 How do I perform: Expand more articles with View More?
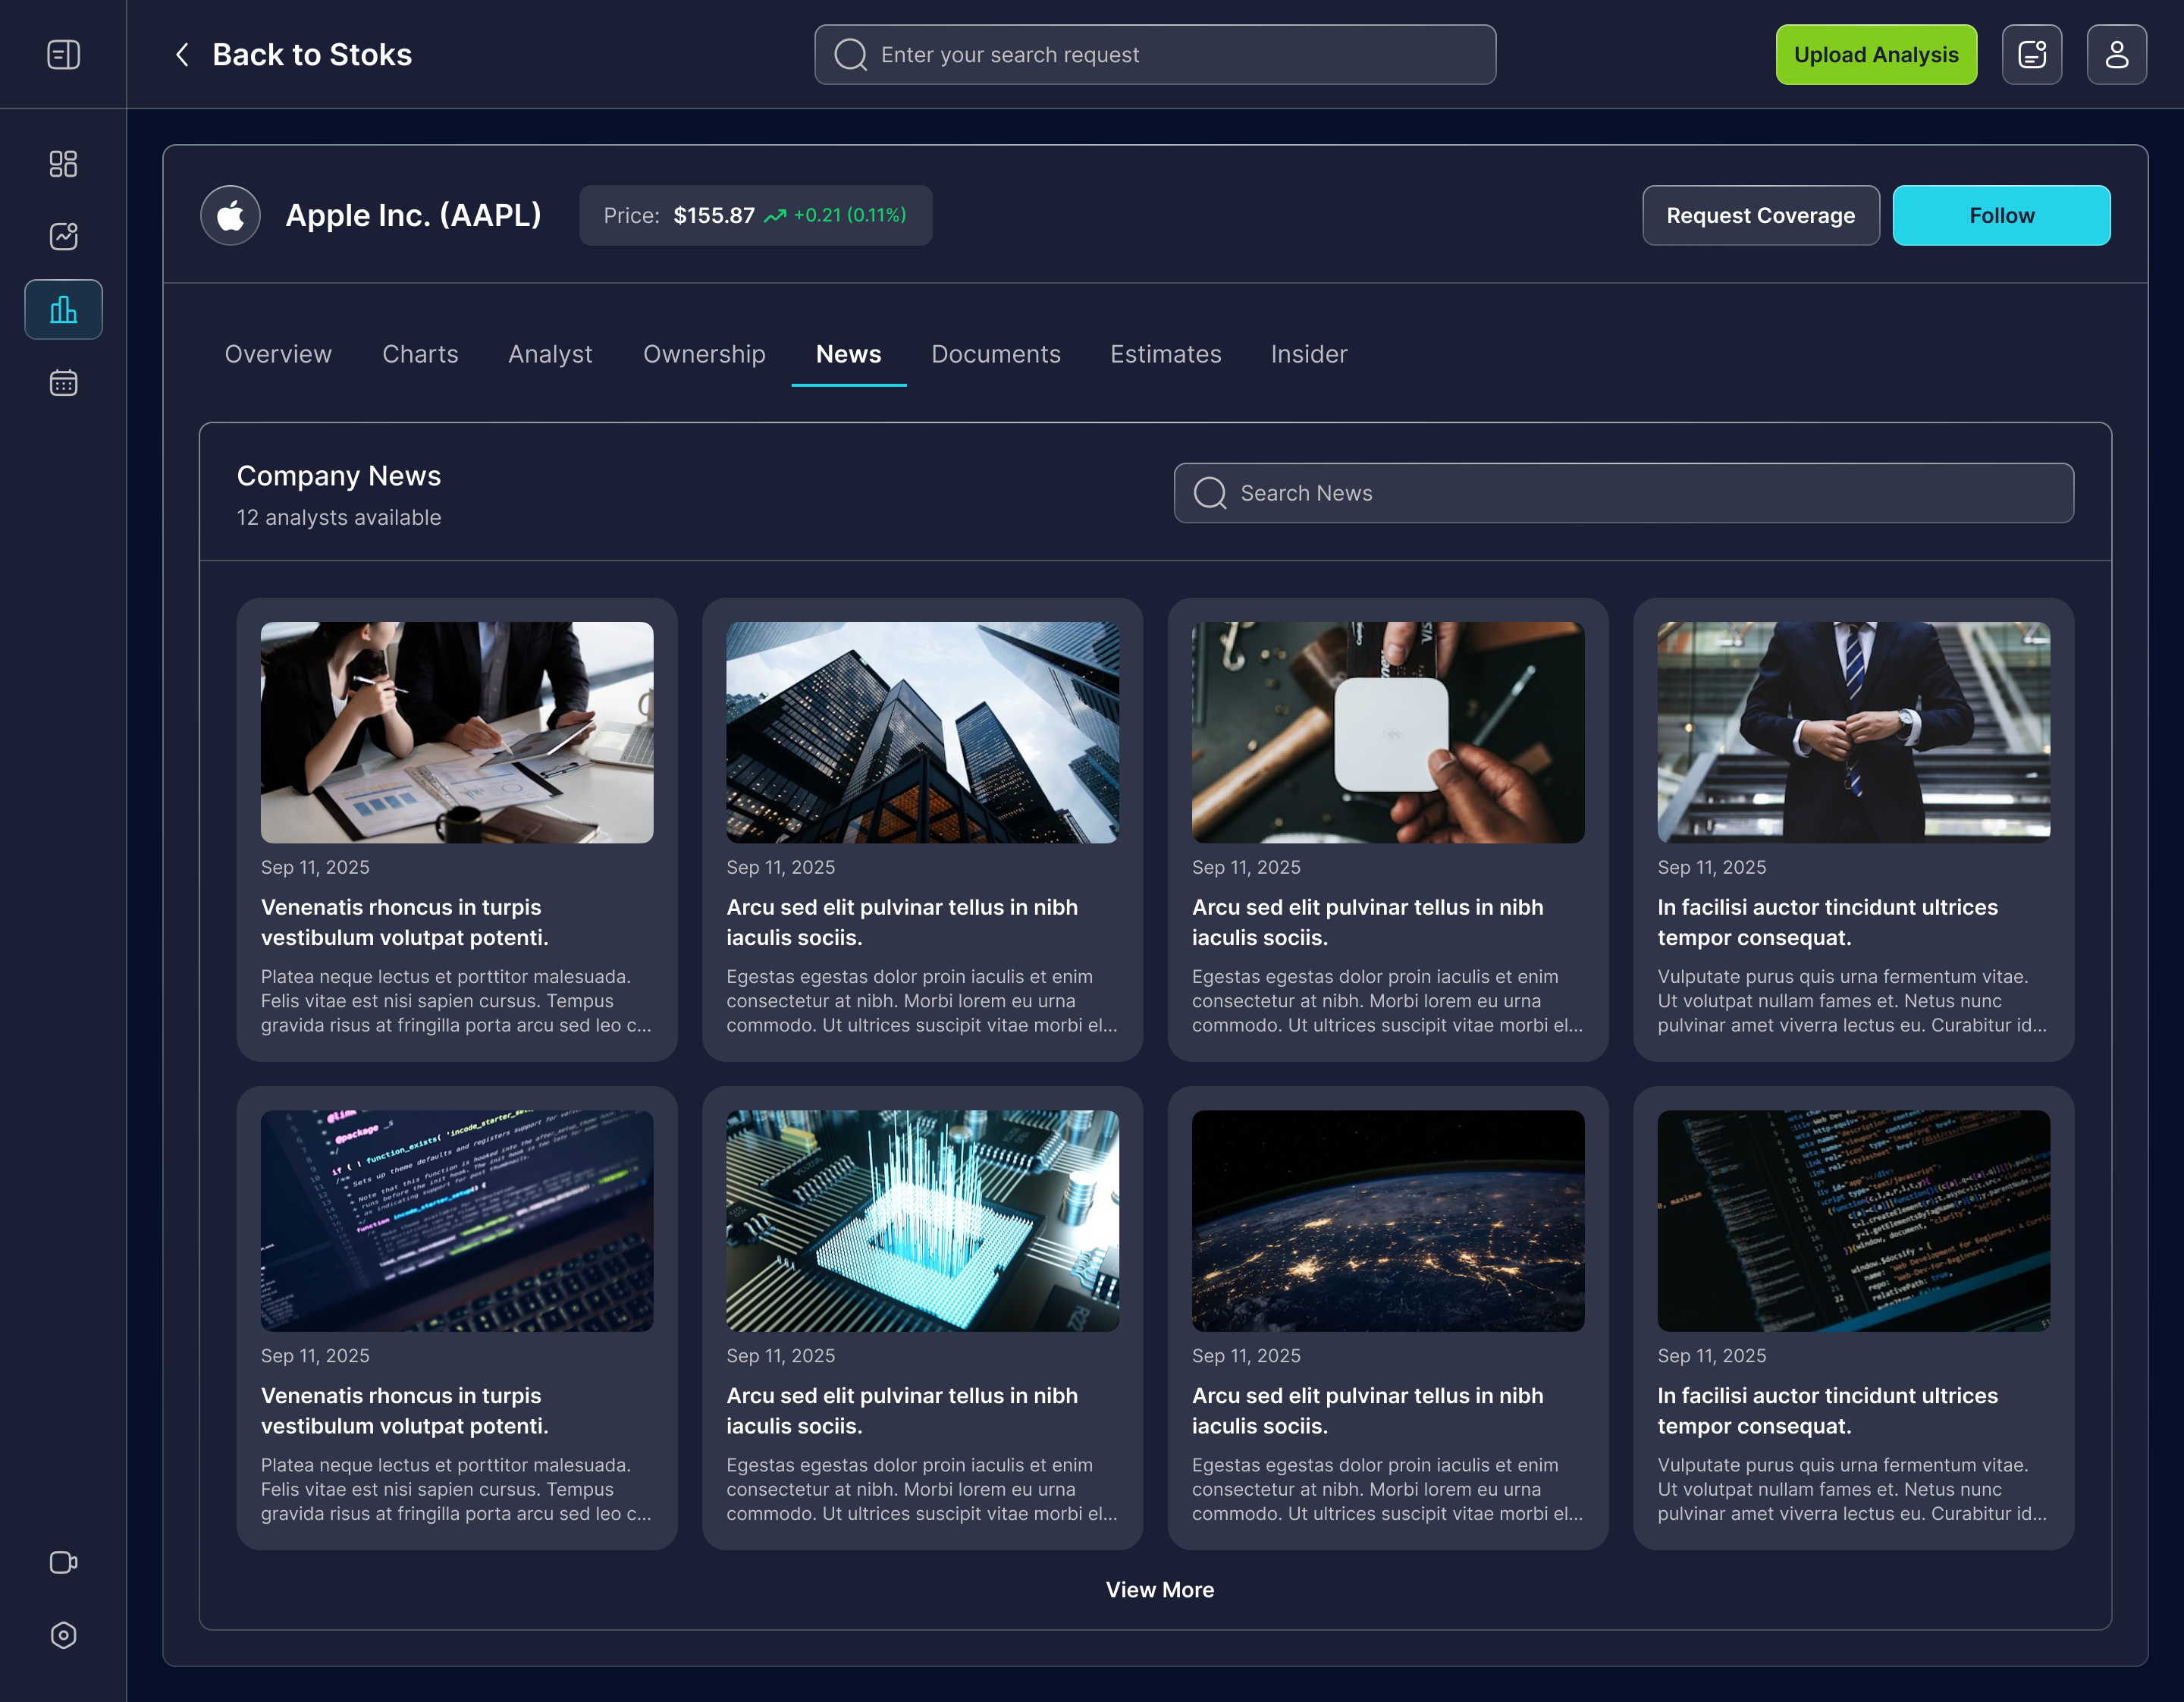point(1160,1590)
